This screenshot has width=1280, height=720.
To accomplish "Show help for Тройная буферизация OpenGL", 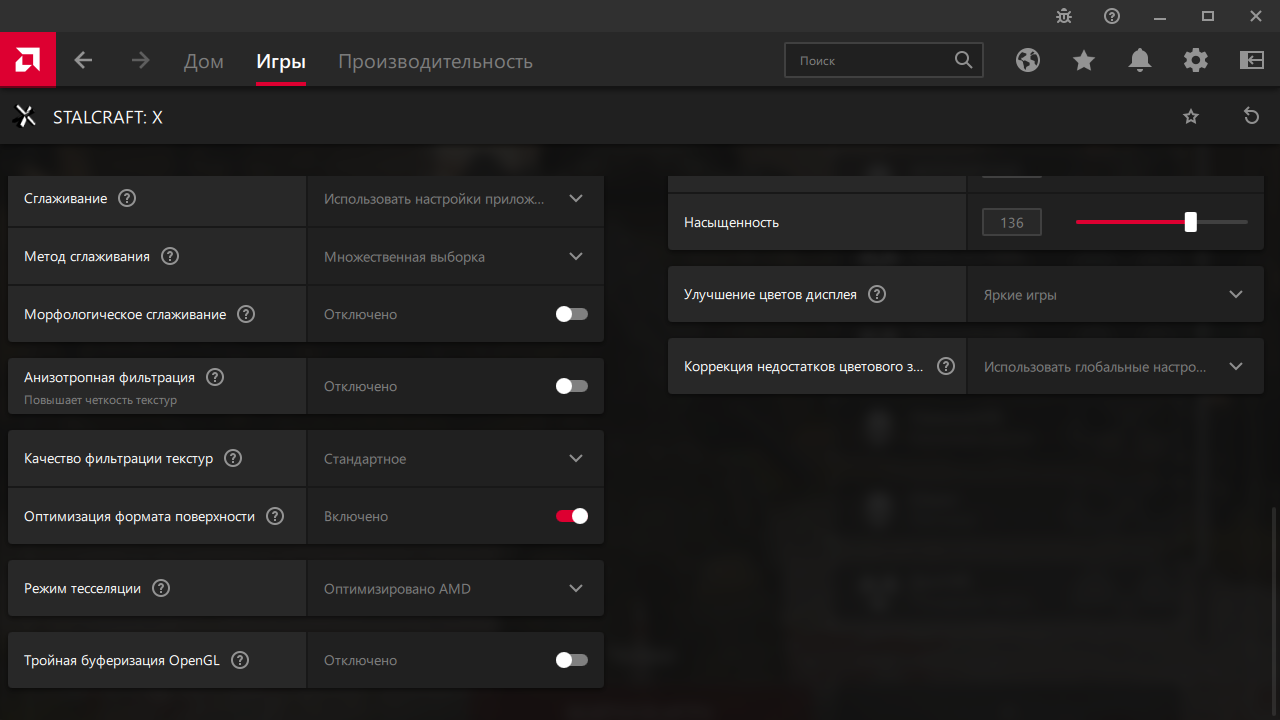I will [240, 660].
